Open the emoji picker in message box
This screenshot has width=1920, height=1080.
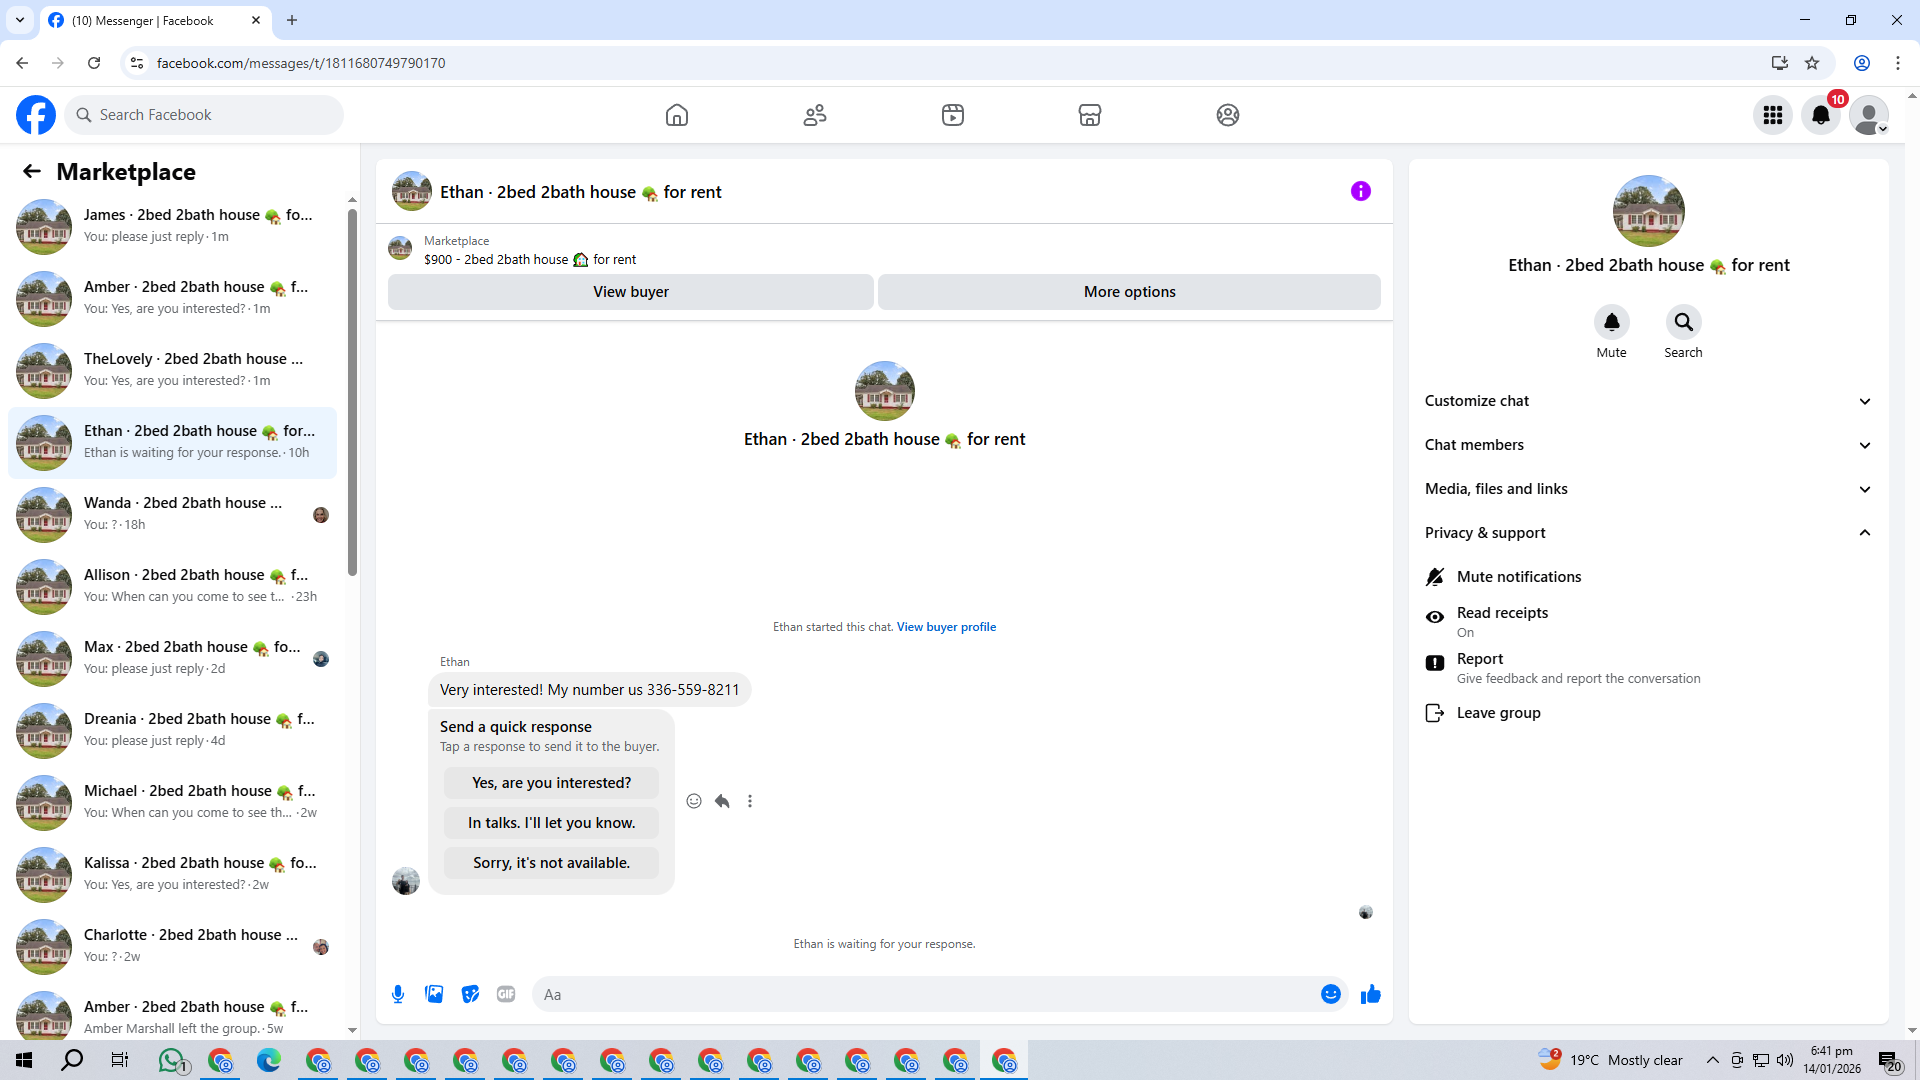point(1330,994)
